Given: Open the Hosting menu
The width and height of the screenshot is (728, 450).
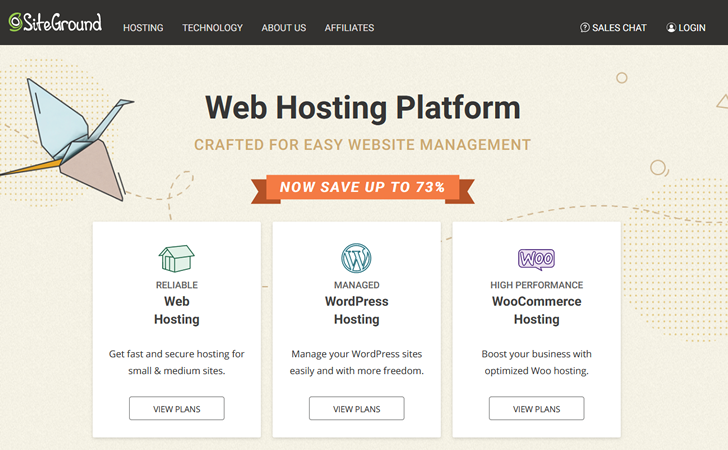Looking at the screenshot, I should (x=143, y=28).
